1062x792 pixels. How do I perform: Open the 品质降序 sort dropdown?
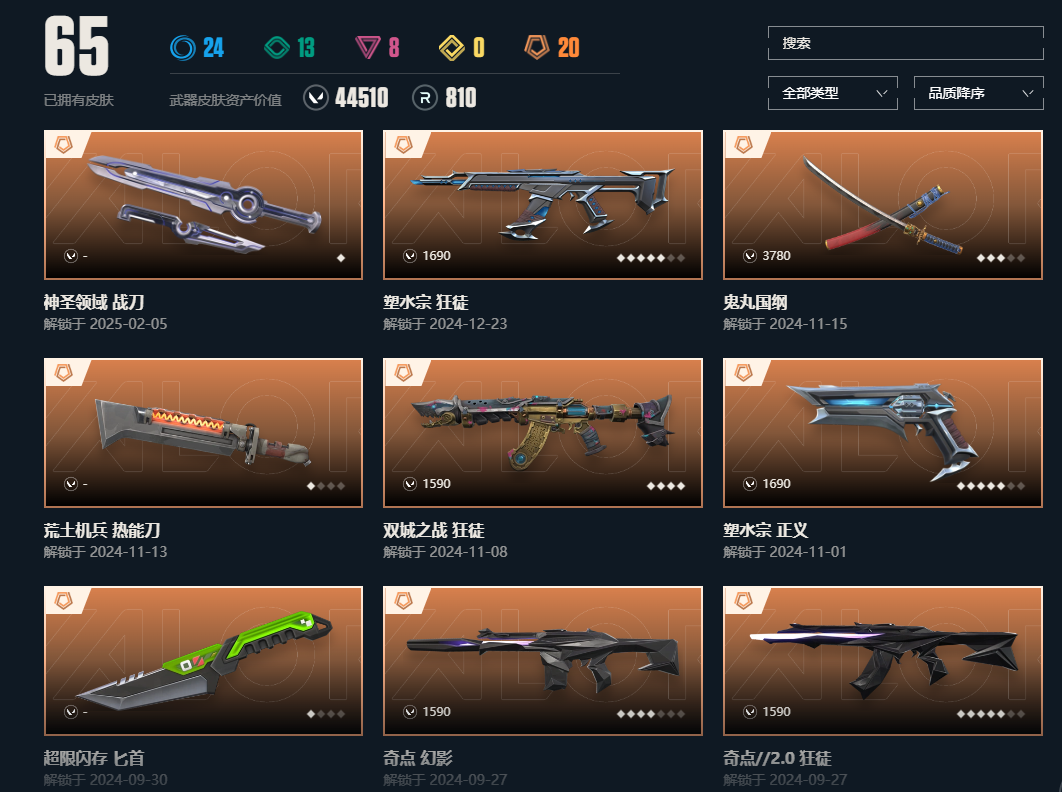[979, 93]
